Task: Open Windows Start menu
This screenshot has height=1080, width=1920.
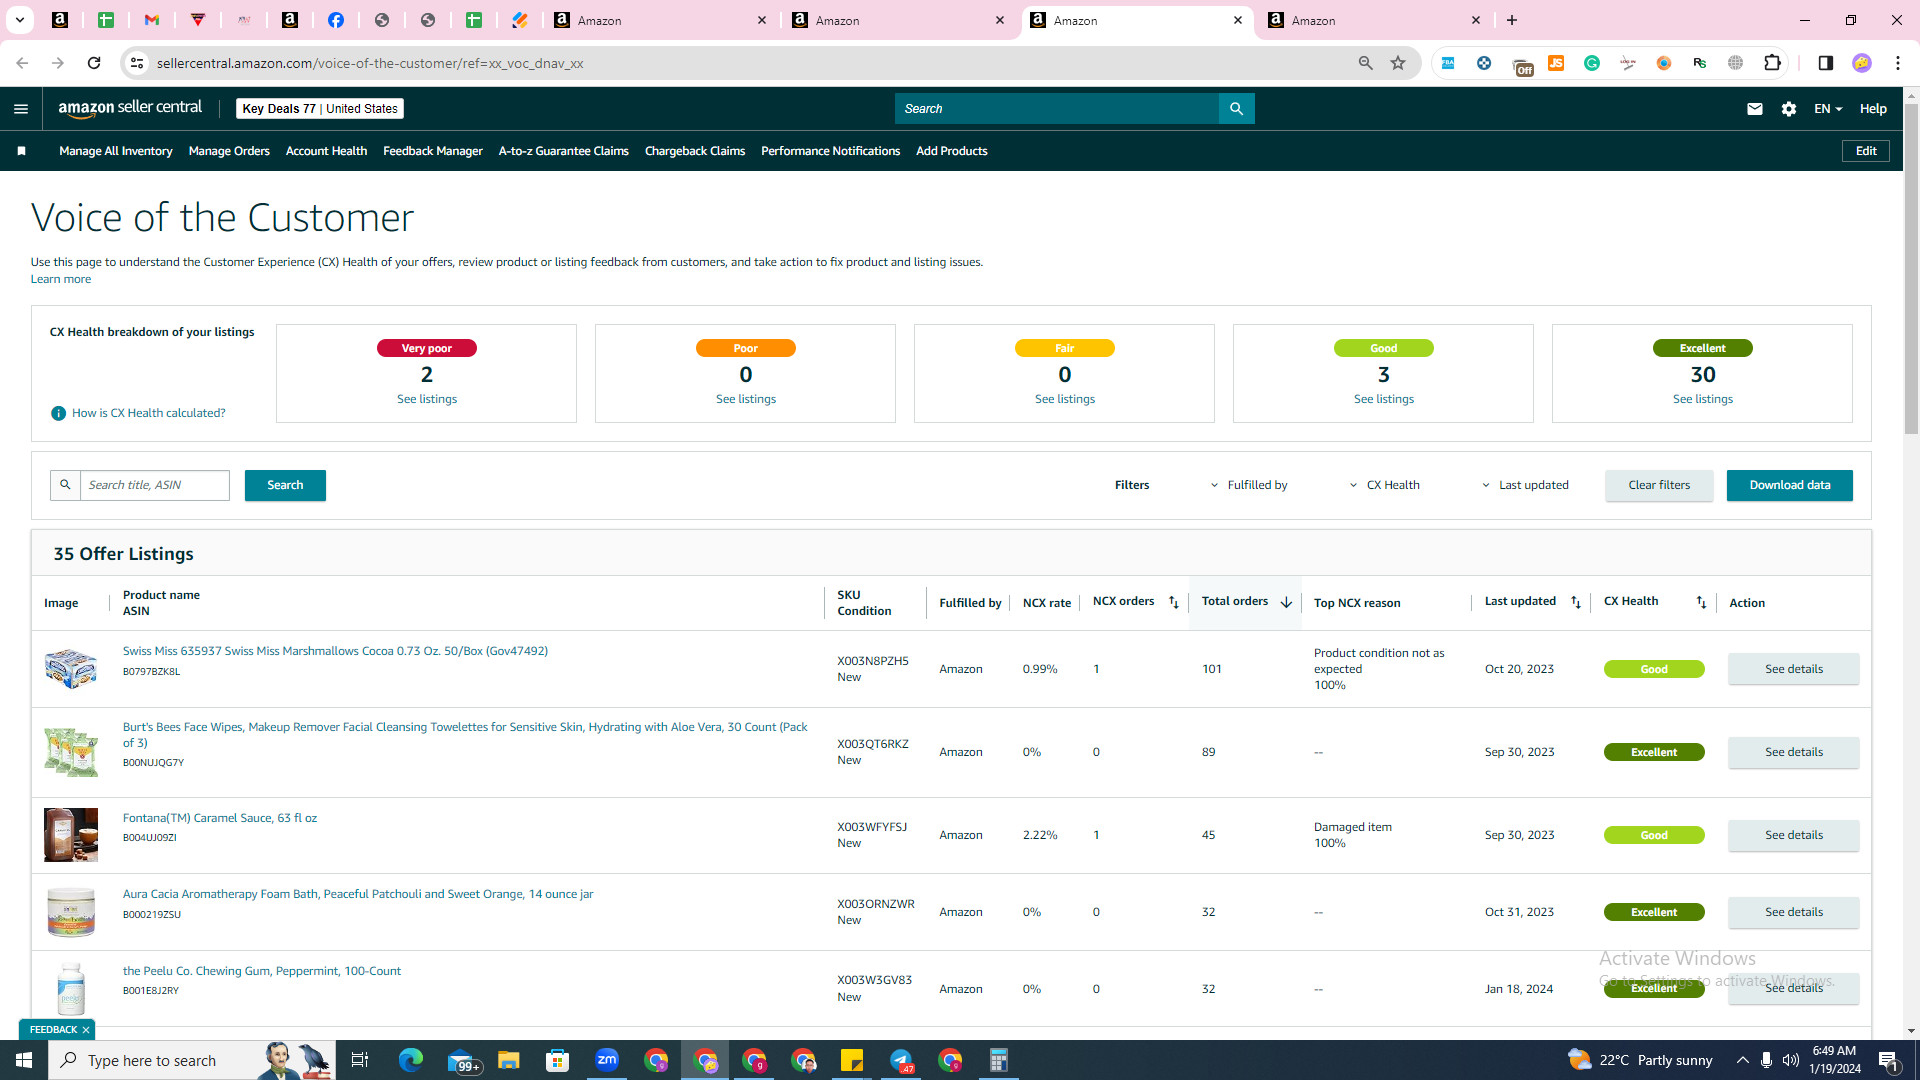Action: tap(24, 1060)
